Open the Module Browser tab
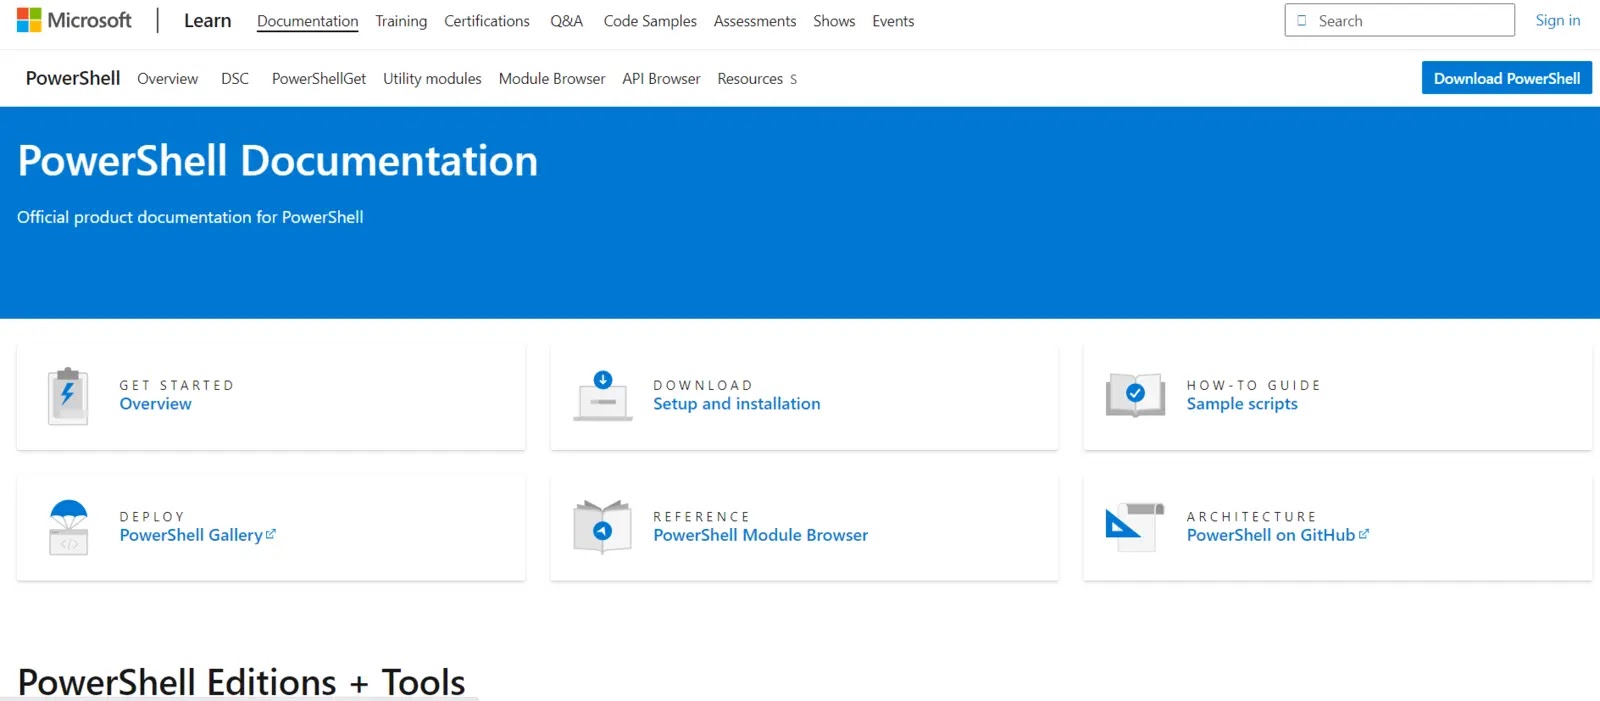The image size is (1600, 701). [552, 79]
